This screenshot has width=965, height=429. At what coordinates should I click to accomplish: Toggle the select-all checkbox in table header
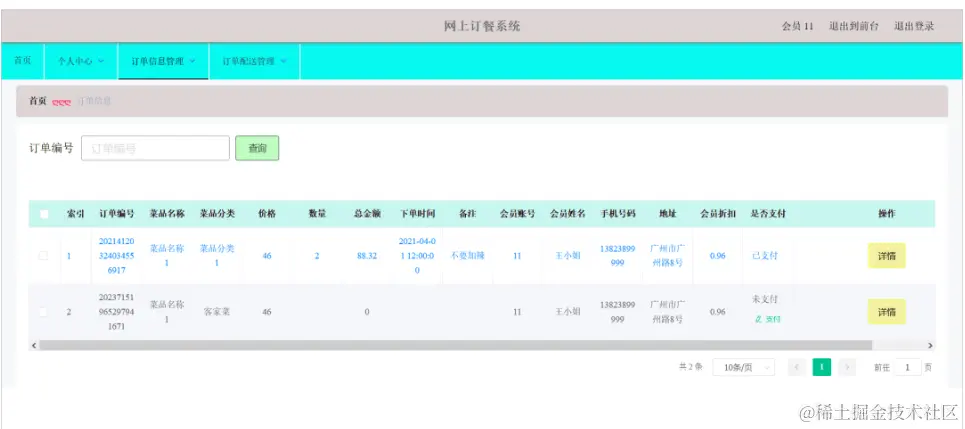[44, 214]
